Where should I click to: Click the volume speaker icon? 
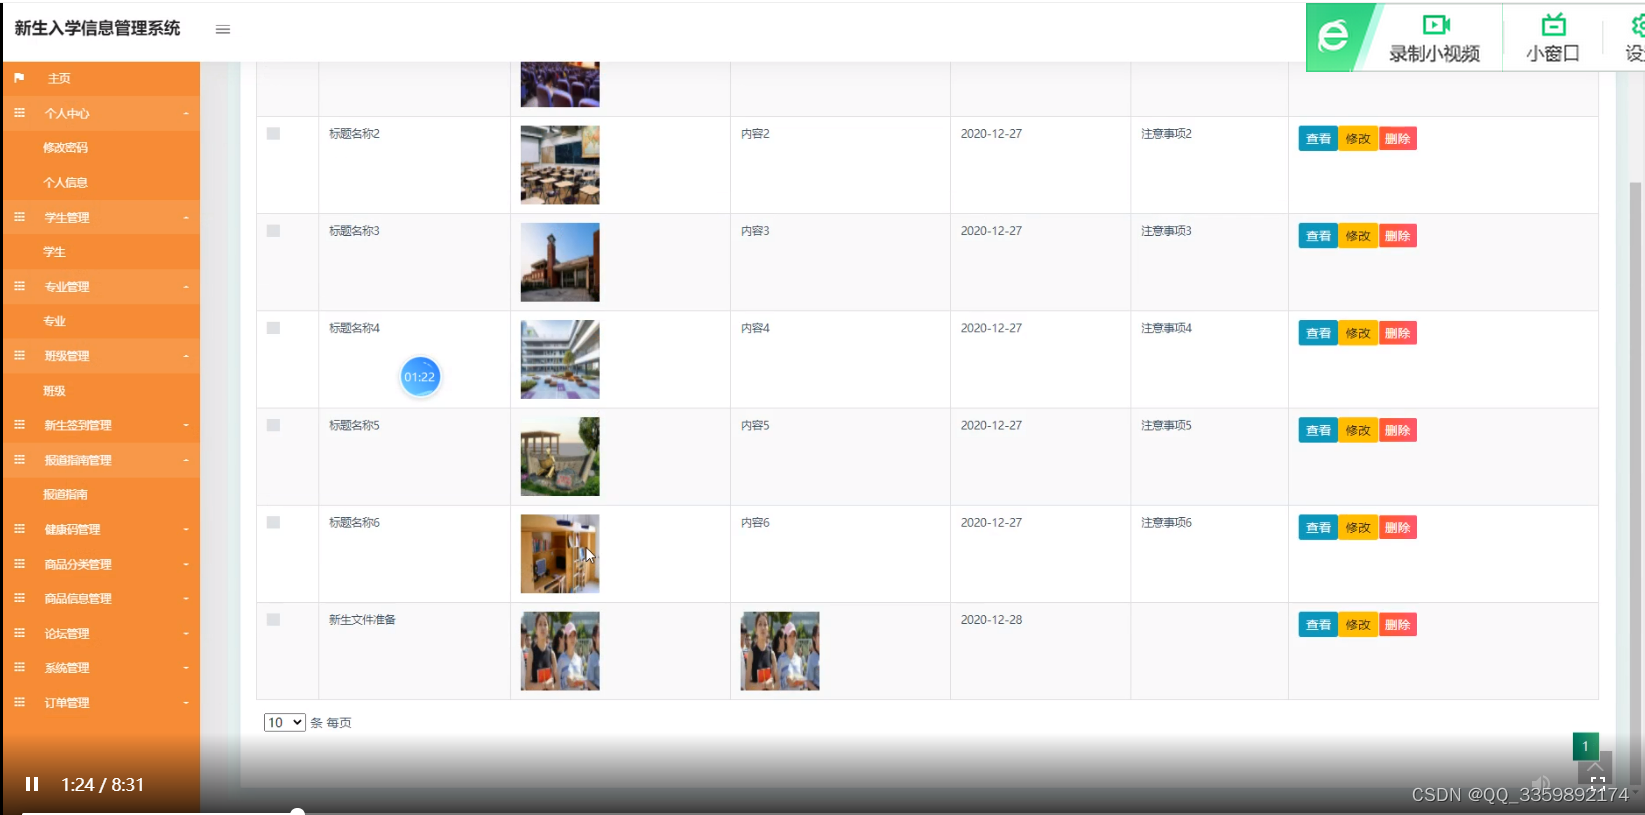[1541, 784]
